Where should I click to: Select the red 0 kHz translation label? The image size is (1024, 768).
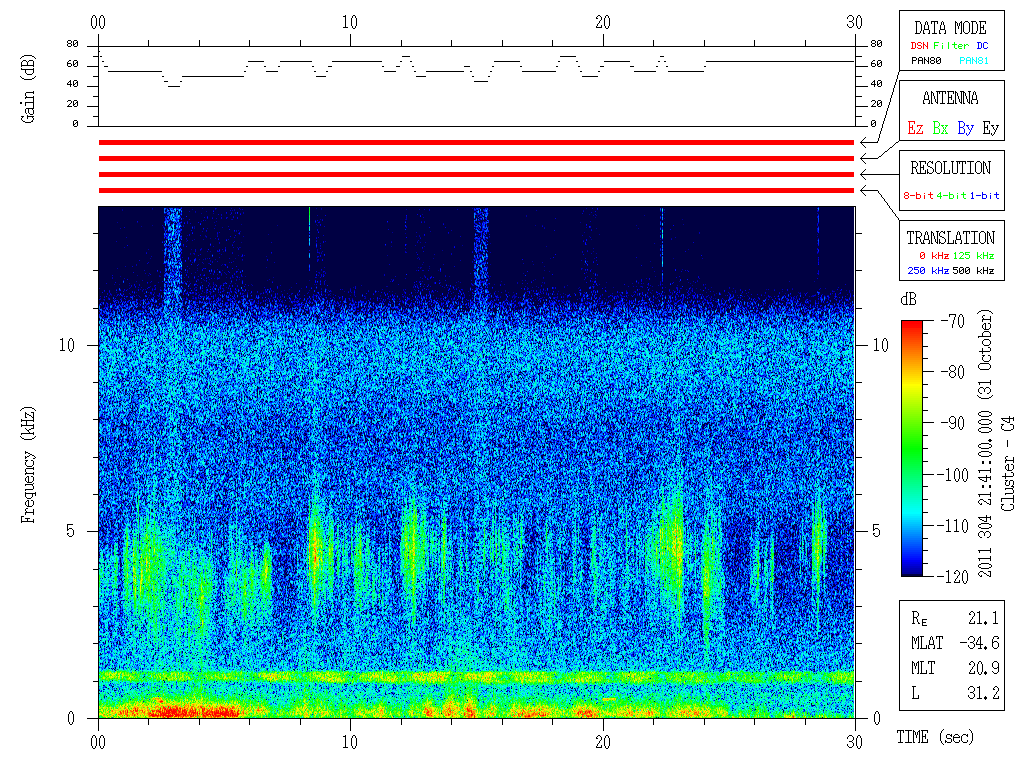(x=933, y=255)
